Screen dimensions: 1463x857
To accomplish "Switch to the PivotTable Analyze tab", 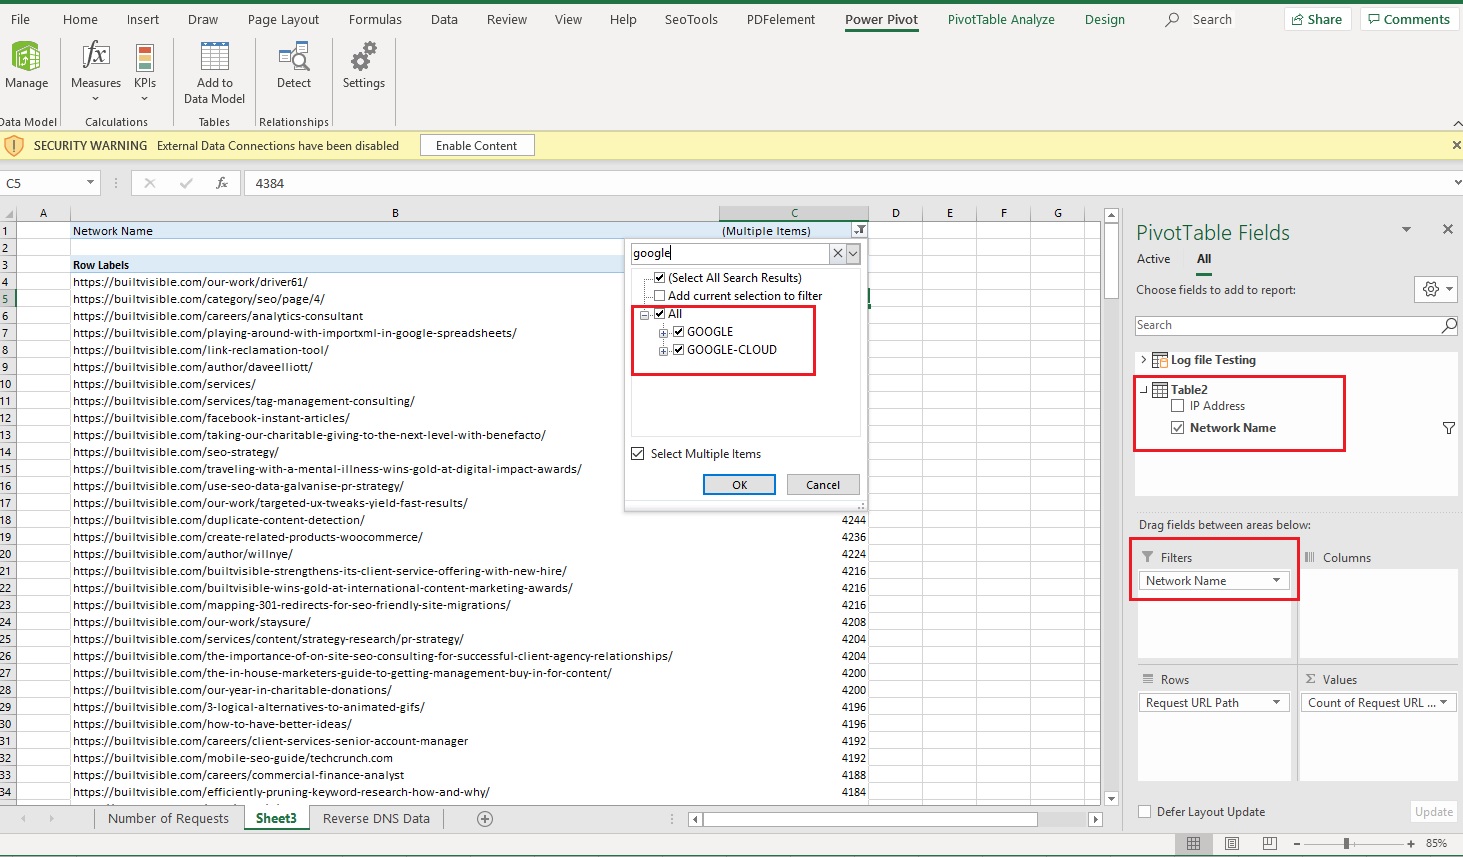I will (1001, 19).
